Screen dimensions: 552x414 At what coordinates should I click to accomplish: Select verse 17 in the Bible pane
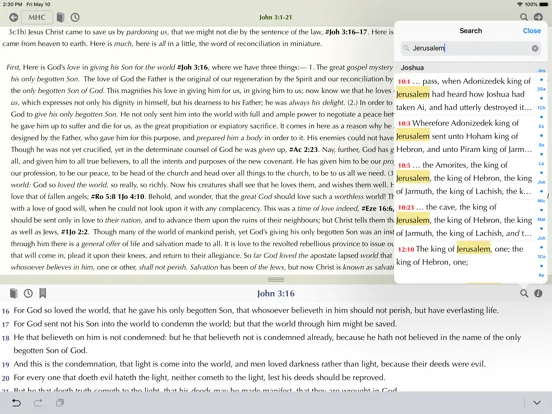[x=199, y=324]
